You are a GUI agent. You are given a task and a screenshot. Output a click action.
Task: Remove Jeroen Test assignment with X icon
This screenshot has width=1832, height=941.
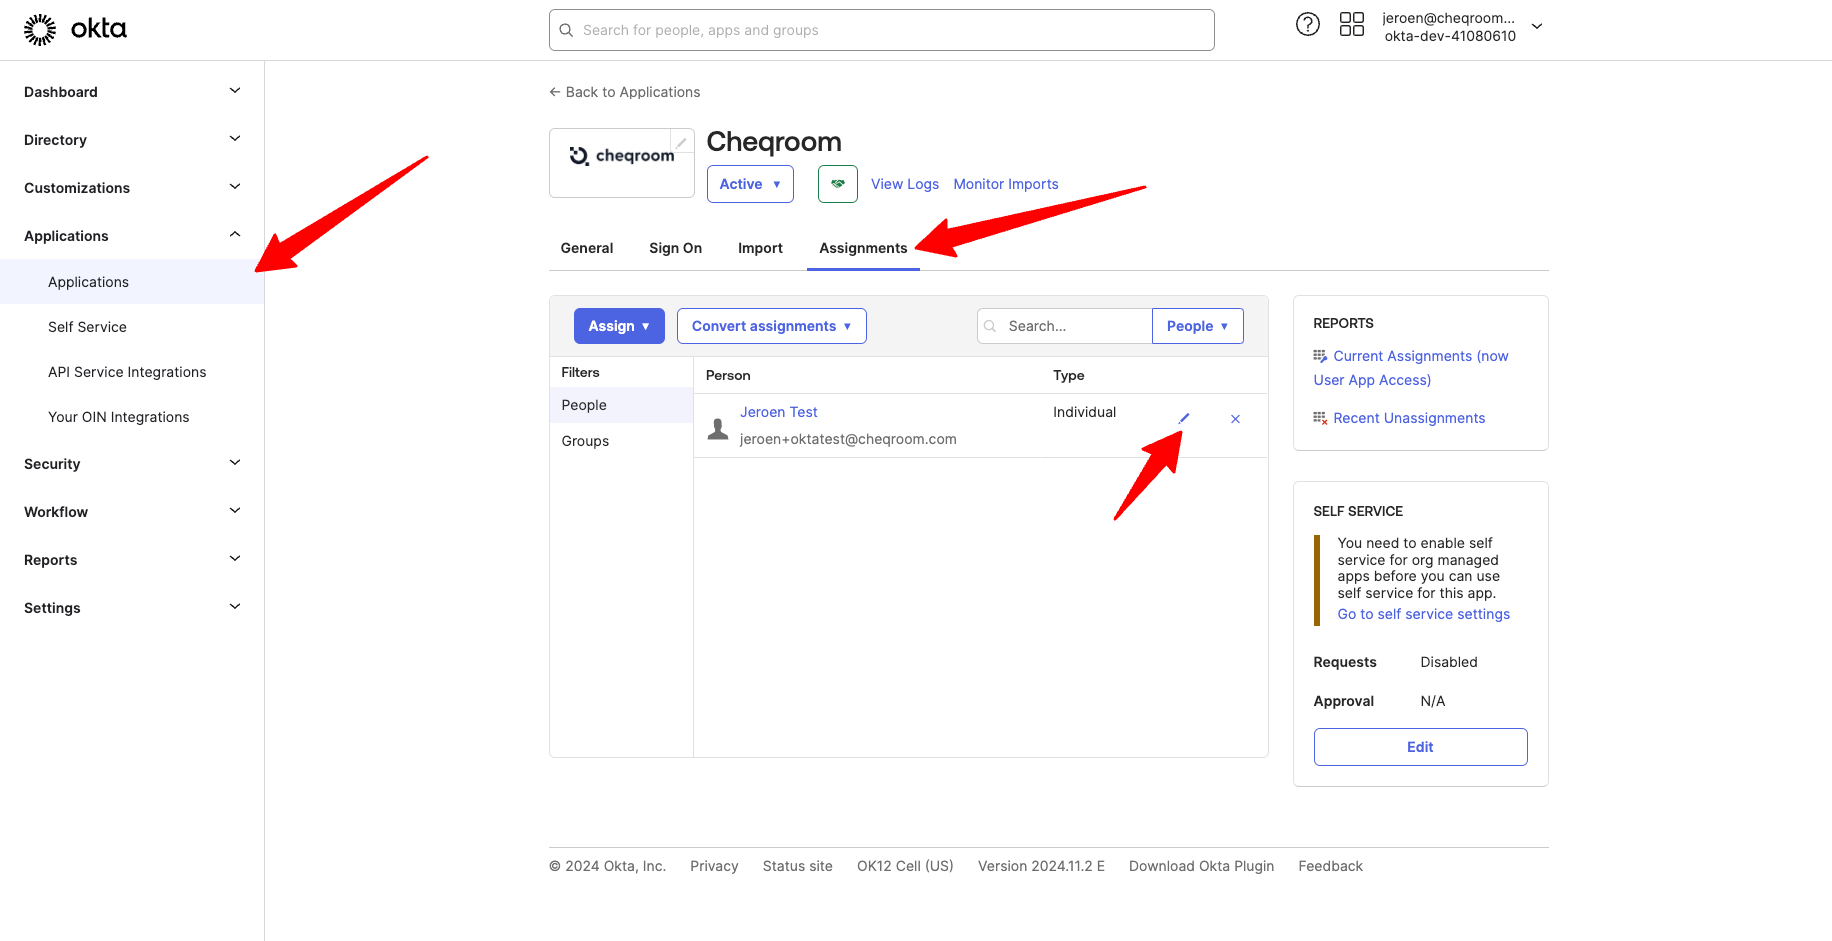coord(1235,419)
